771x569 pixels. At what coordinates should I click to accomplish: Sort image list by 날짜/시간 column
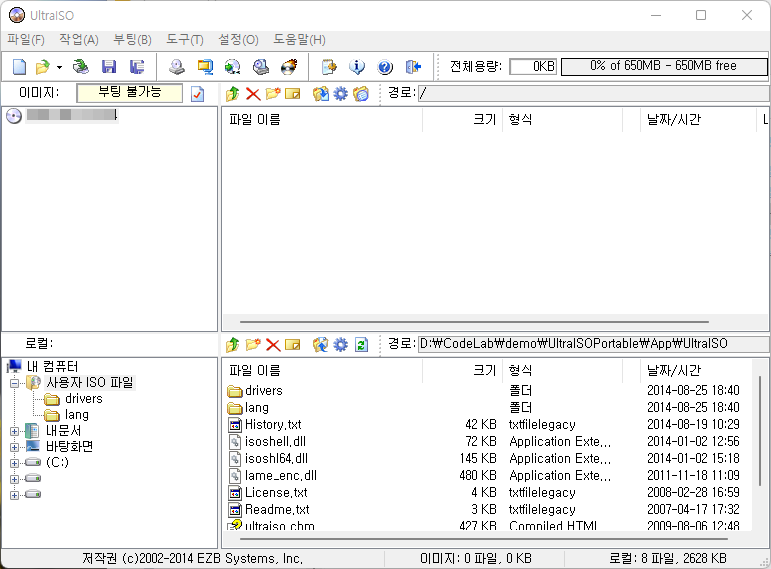tap(698, 120)
